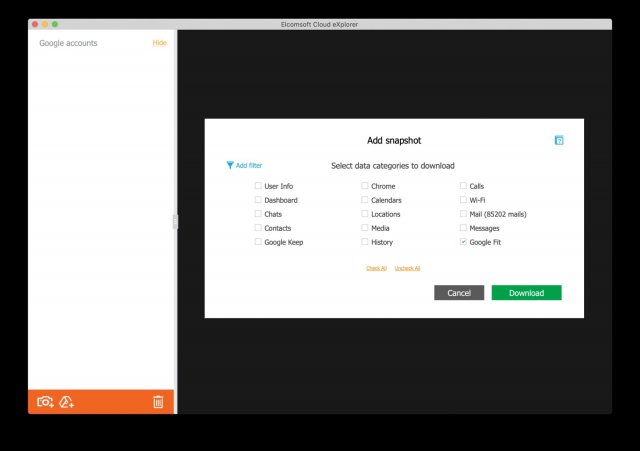The image size is (640, 451).
Task: Check the Mail (85202 mails) box
Action: pyautogui.click(x=463, y=214)
